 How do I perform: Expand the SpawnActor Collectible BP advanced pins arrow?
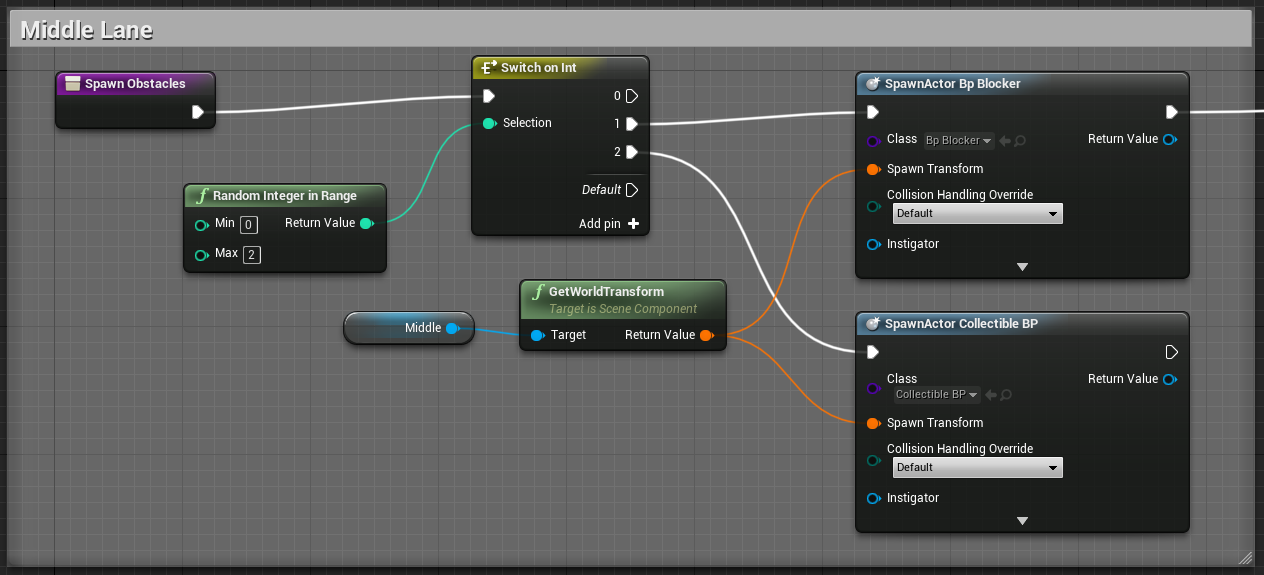1022,521
